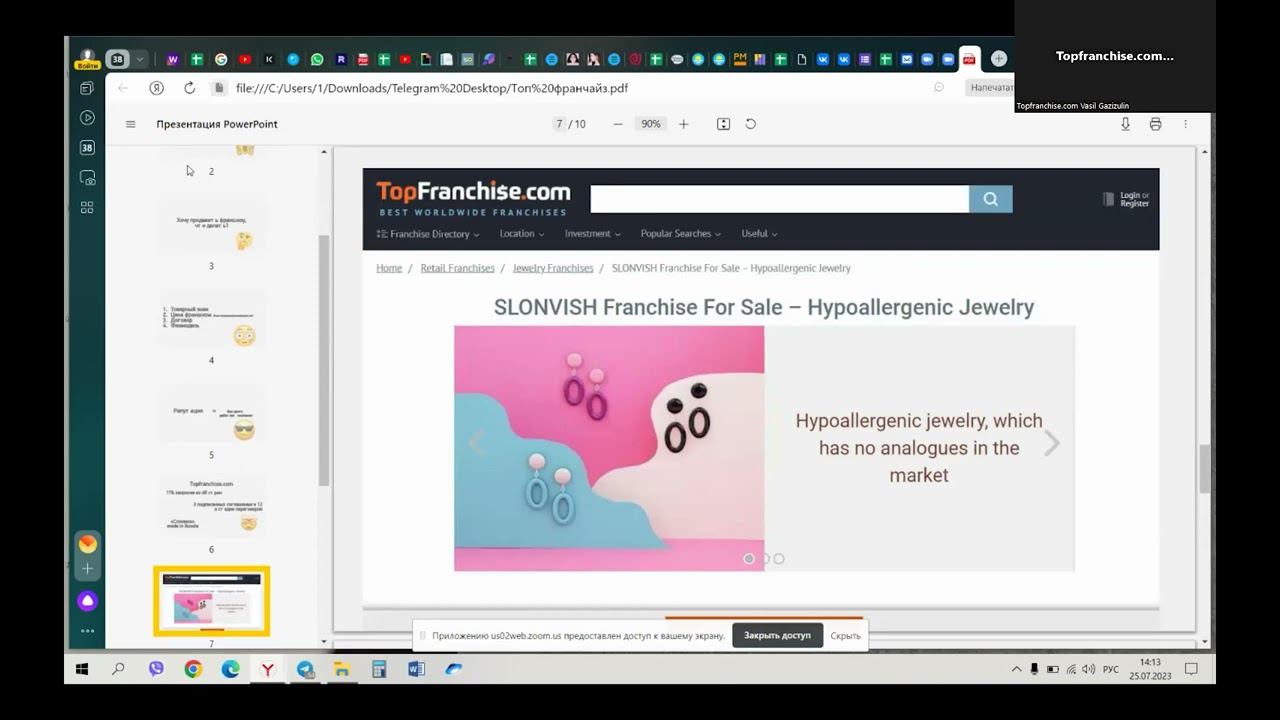Click the PDF page number field
1280x720 pixels.
point(559,124)
